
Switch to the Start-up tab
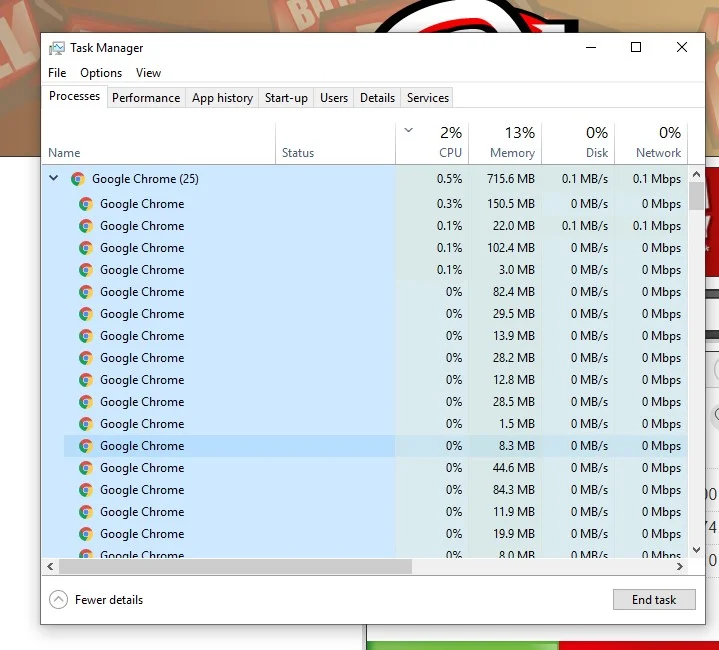click(286, 98)
